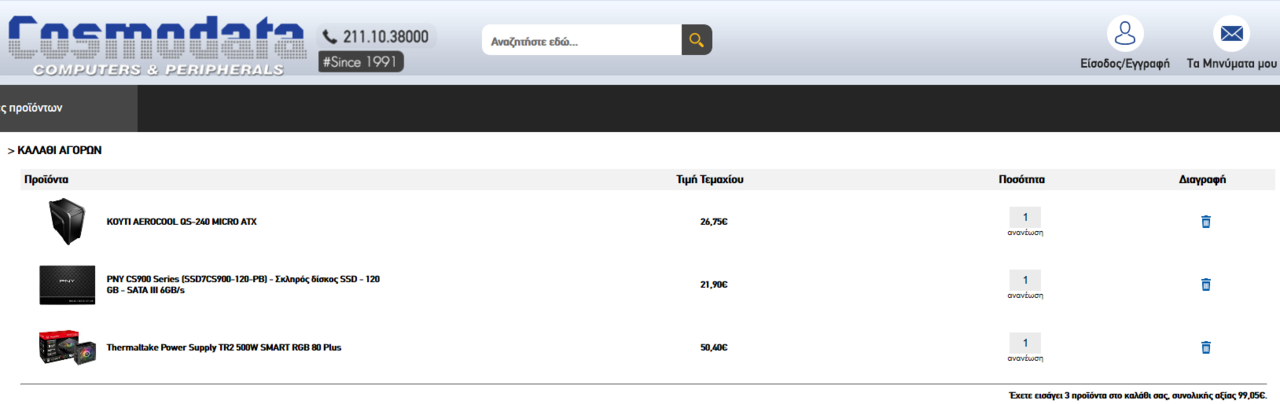The width and height of the screenshot is (1280, 404).
Task: Edit quantity field for Thermaltake Power Supply
Action: click(1024, 343)
